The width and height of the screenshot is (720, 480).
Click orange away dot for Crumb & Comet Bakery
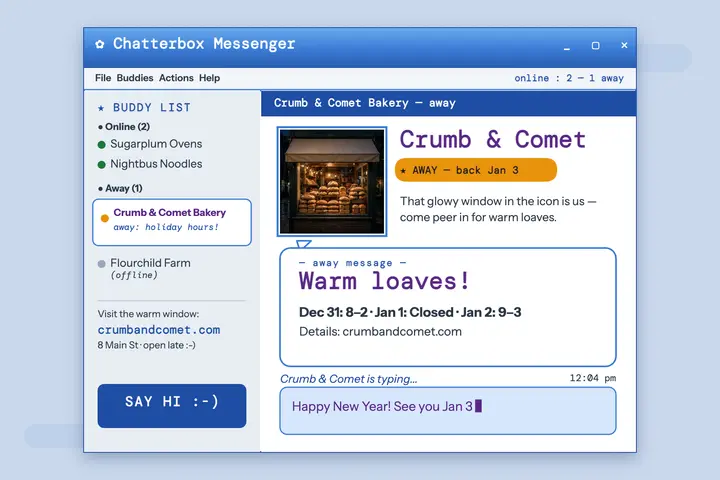tap(105, 218)
